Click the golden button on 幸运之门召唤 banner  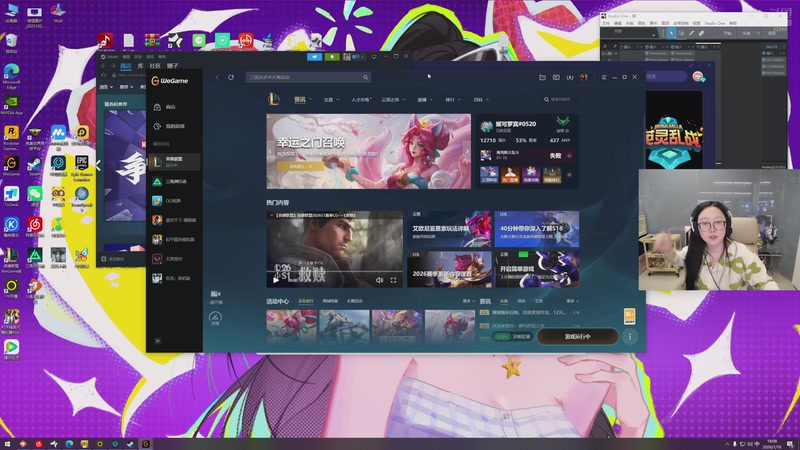click(300, 166)
